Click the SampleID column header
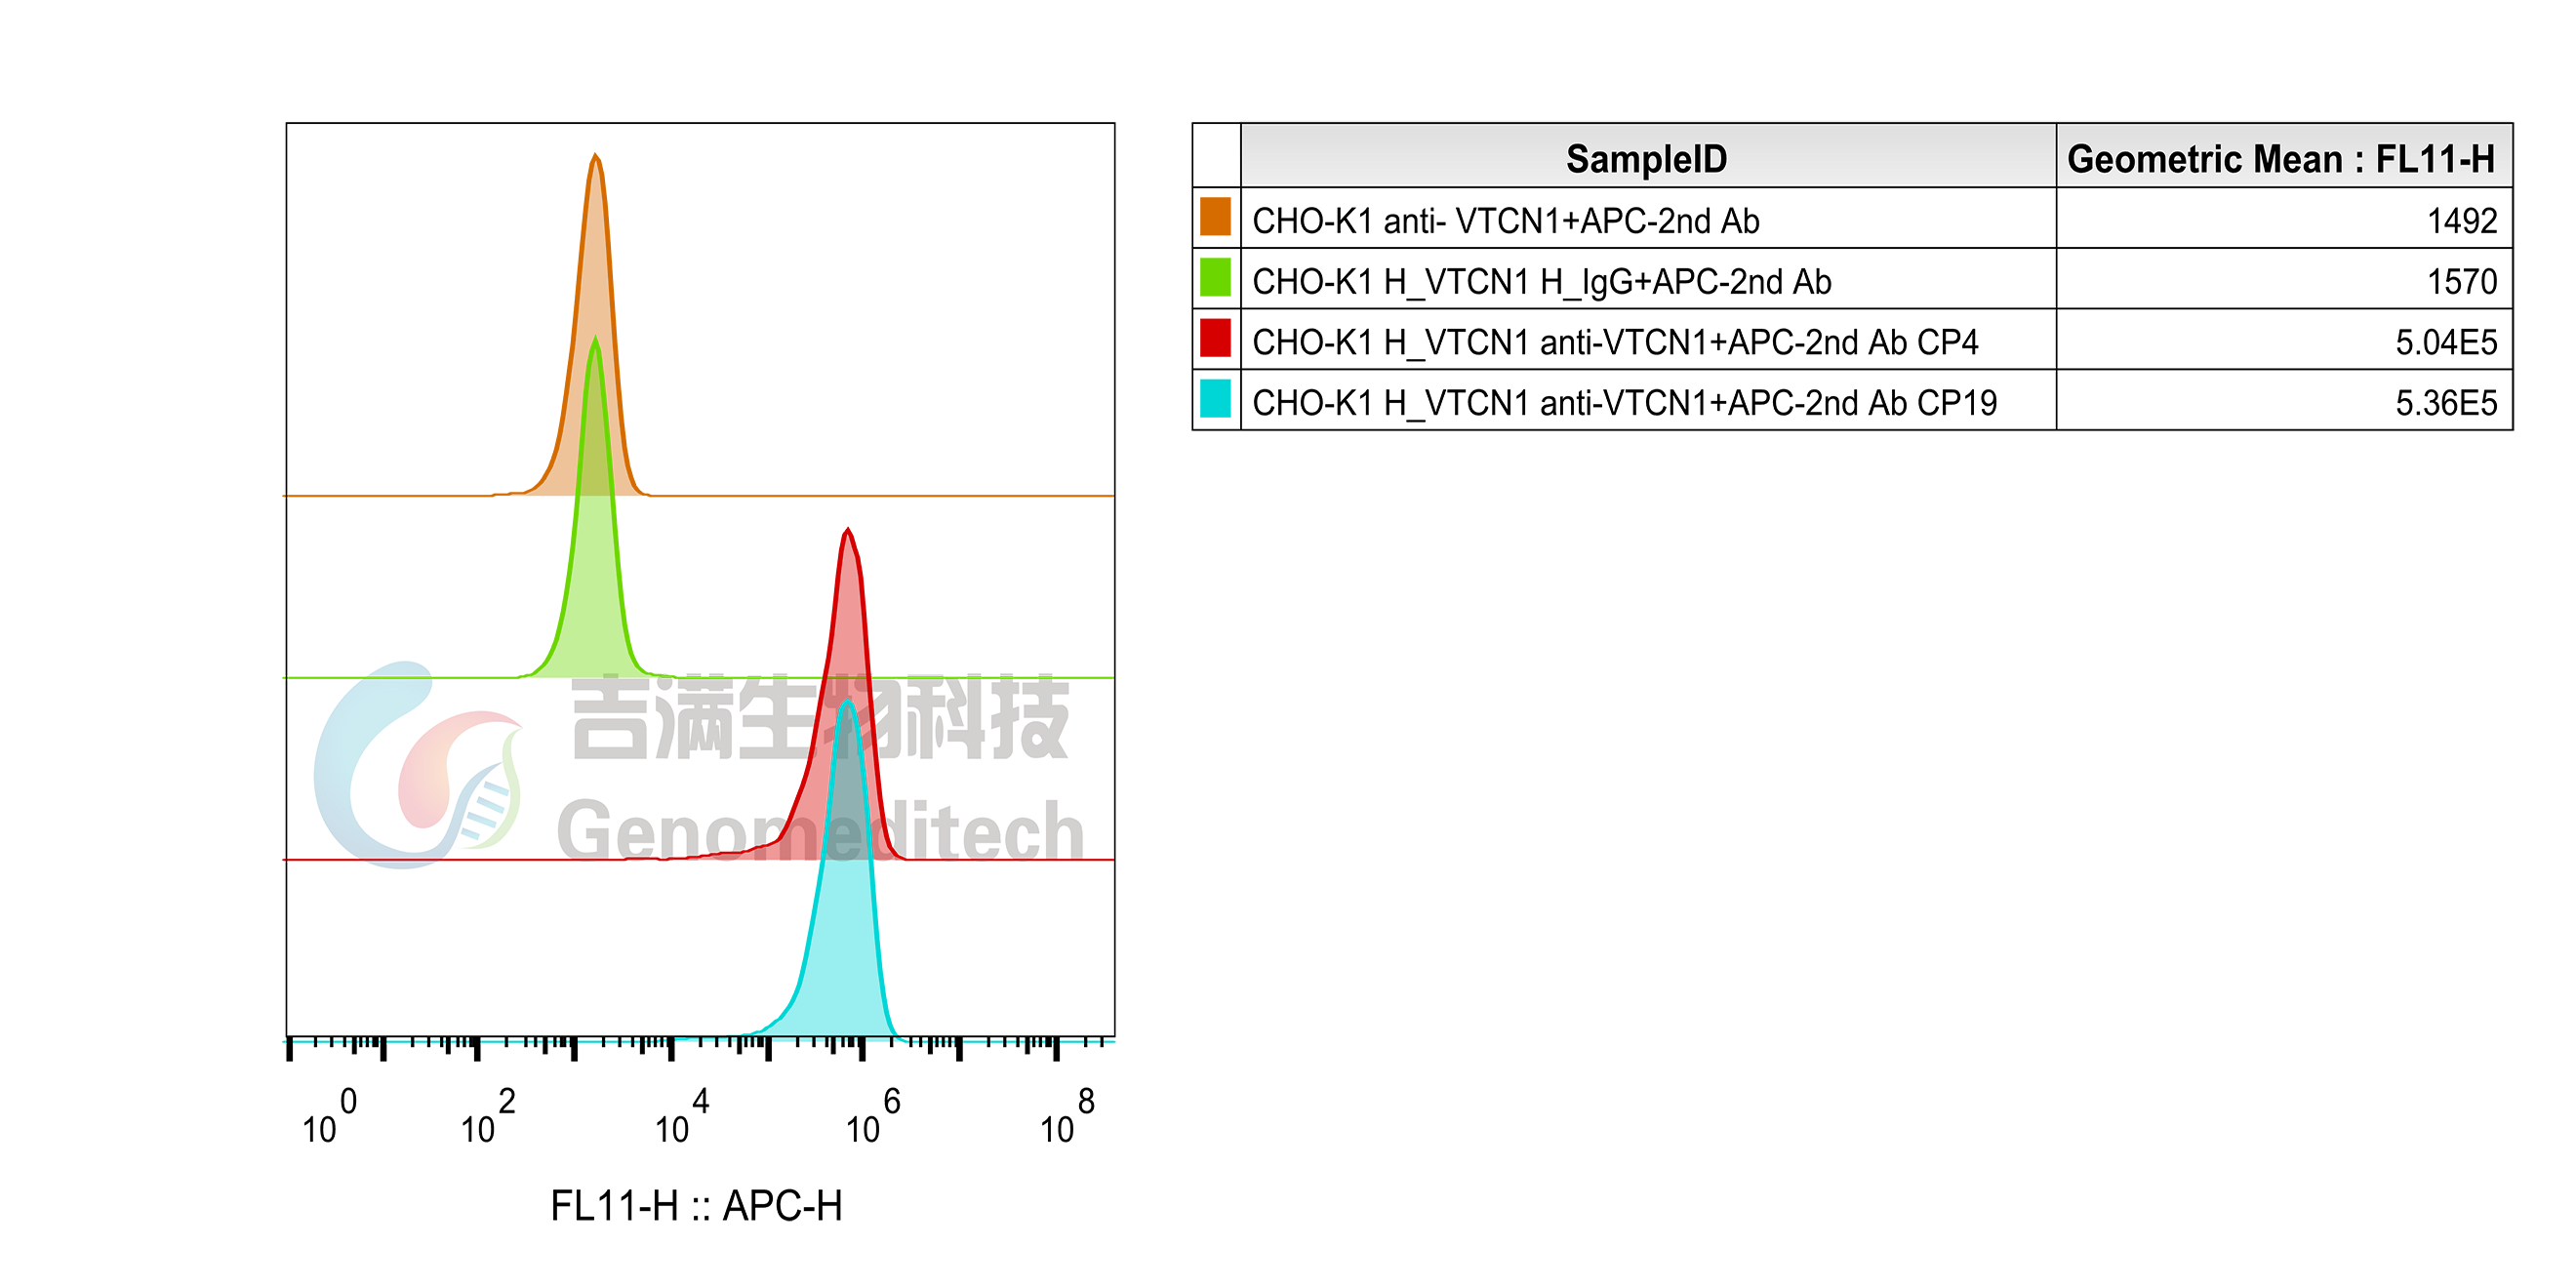 point(1646,158)
